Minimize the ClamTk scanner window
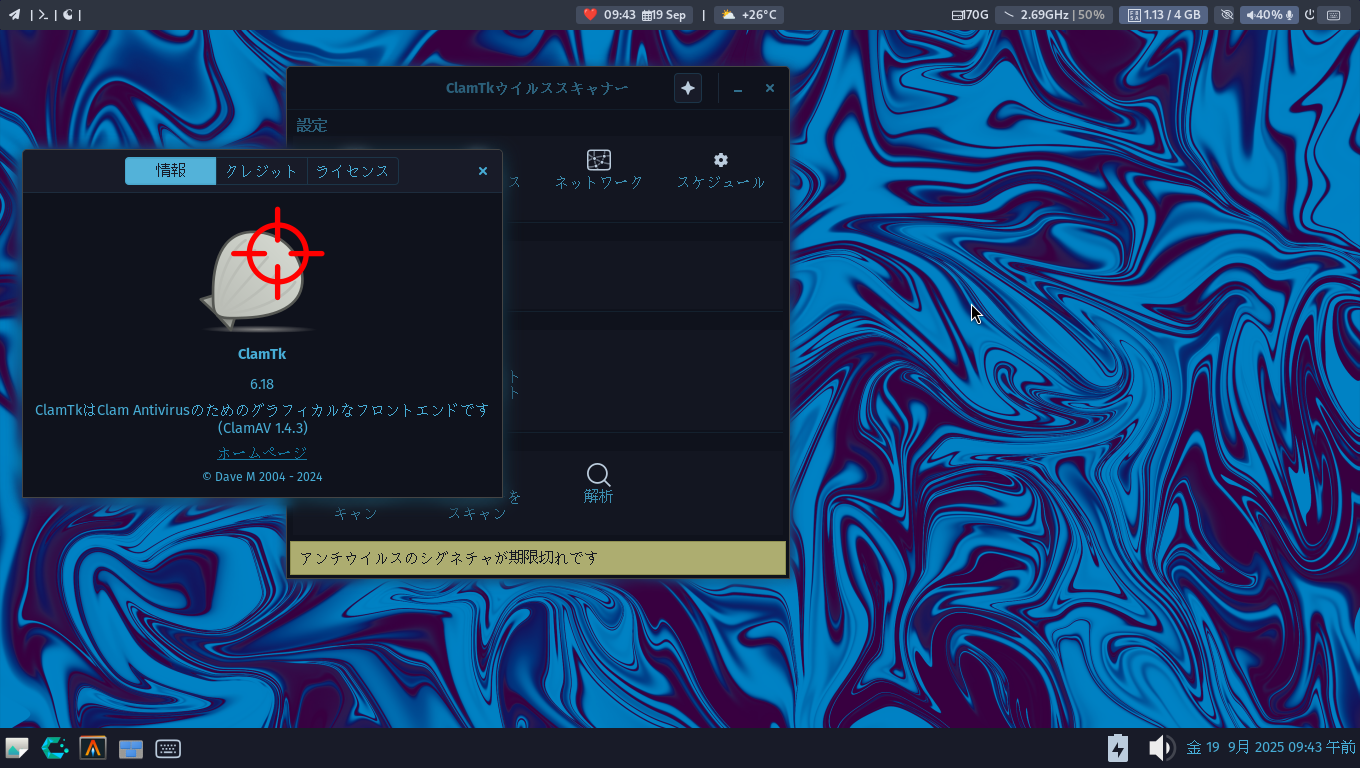 [x=738, y=89]
